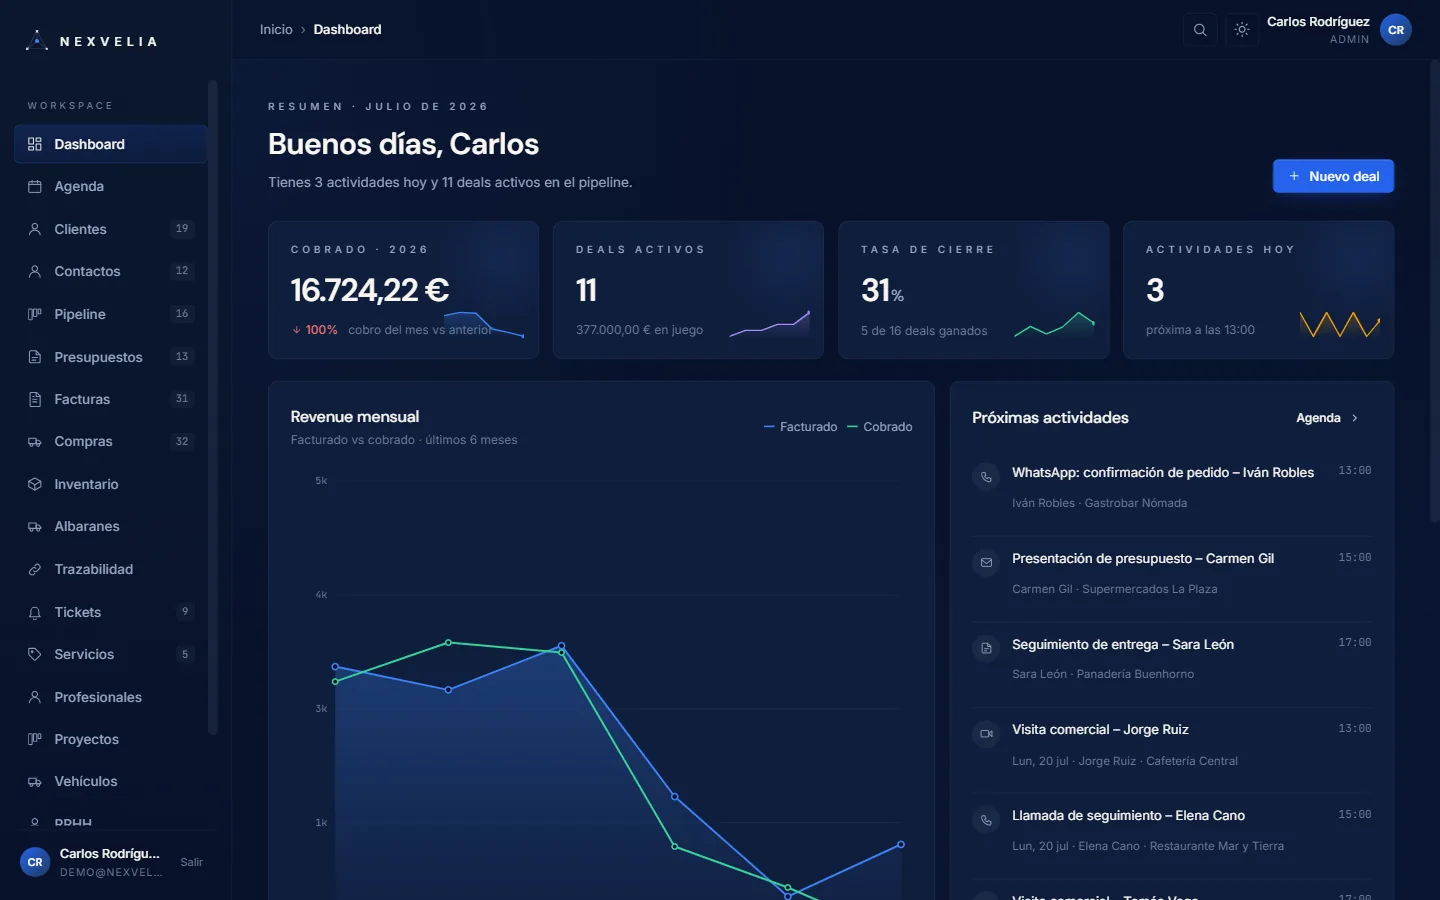The height and width of the screenshot is (900, 1440).
Task: Click Salir to log out
Action: 191,862
